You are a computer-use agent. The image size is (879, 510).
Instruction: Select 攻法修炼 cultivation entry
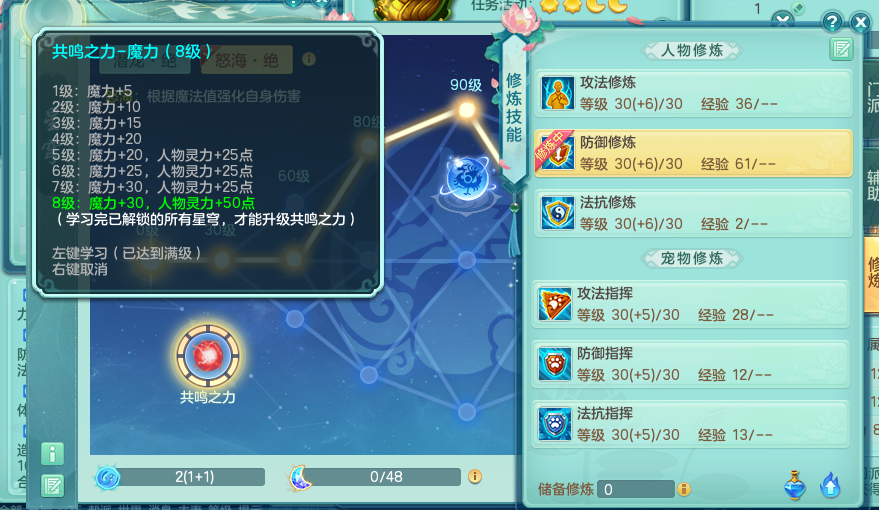693,93
